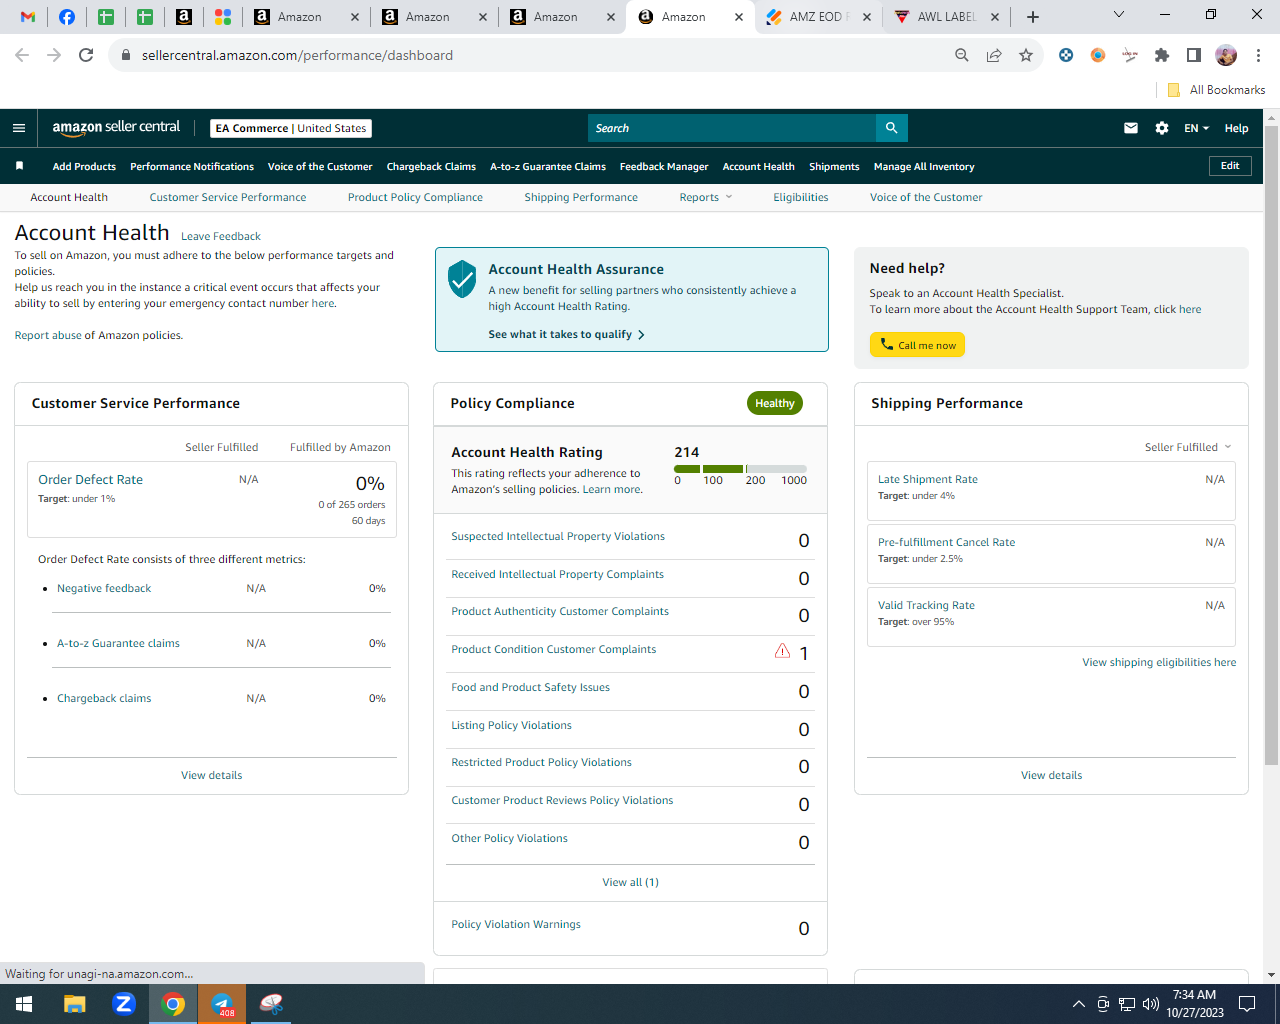Click the Call me now button
This screenshot has width=1280, height=1024.
pyautogui.click(x=917, y=345)
